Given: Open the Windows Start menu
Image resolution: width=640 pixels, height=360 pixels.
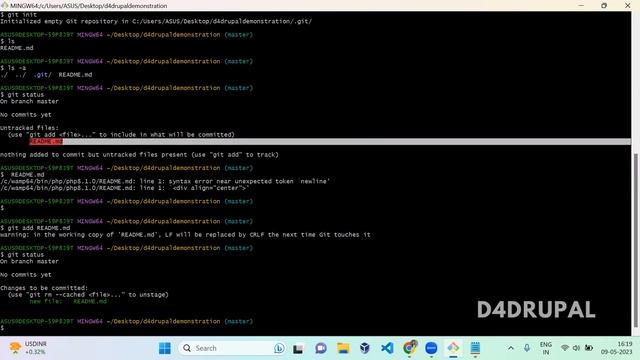Looking at the screenshot, I should coord(165,348).
